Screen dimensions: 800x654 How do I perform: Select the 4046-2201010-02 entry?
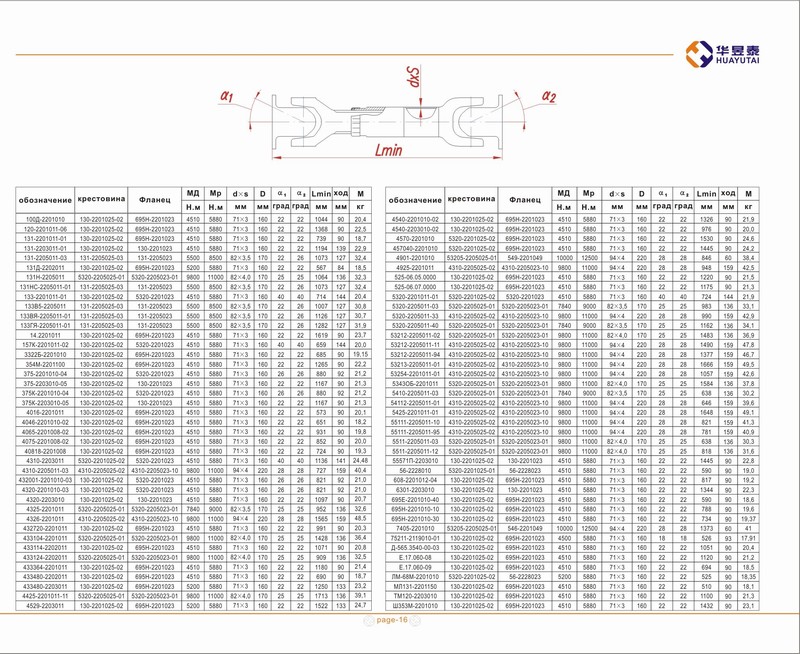(45, 422)
